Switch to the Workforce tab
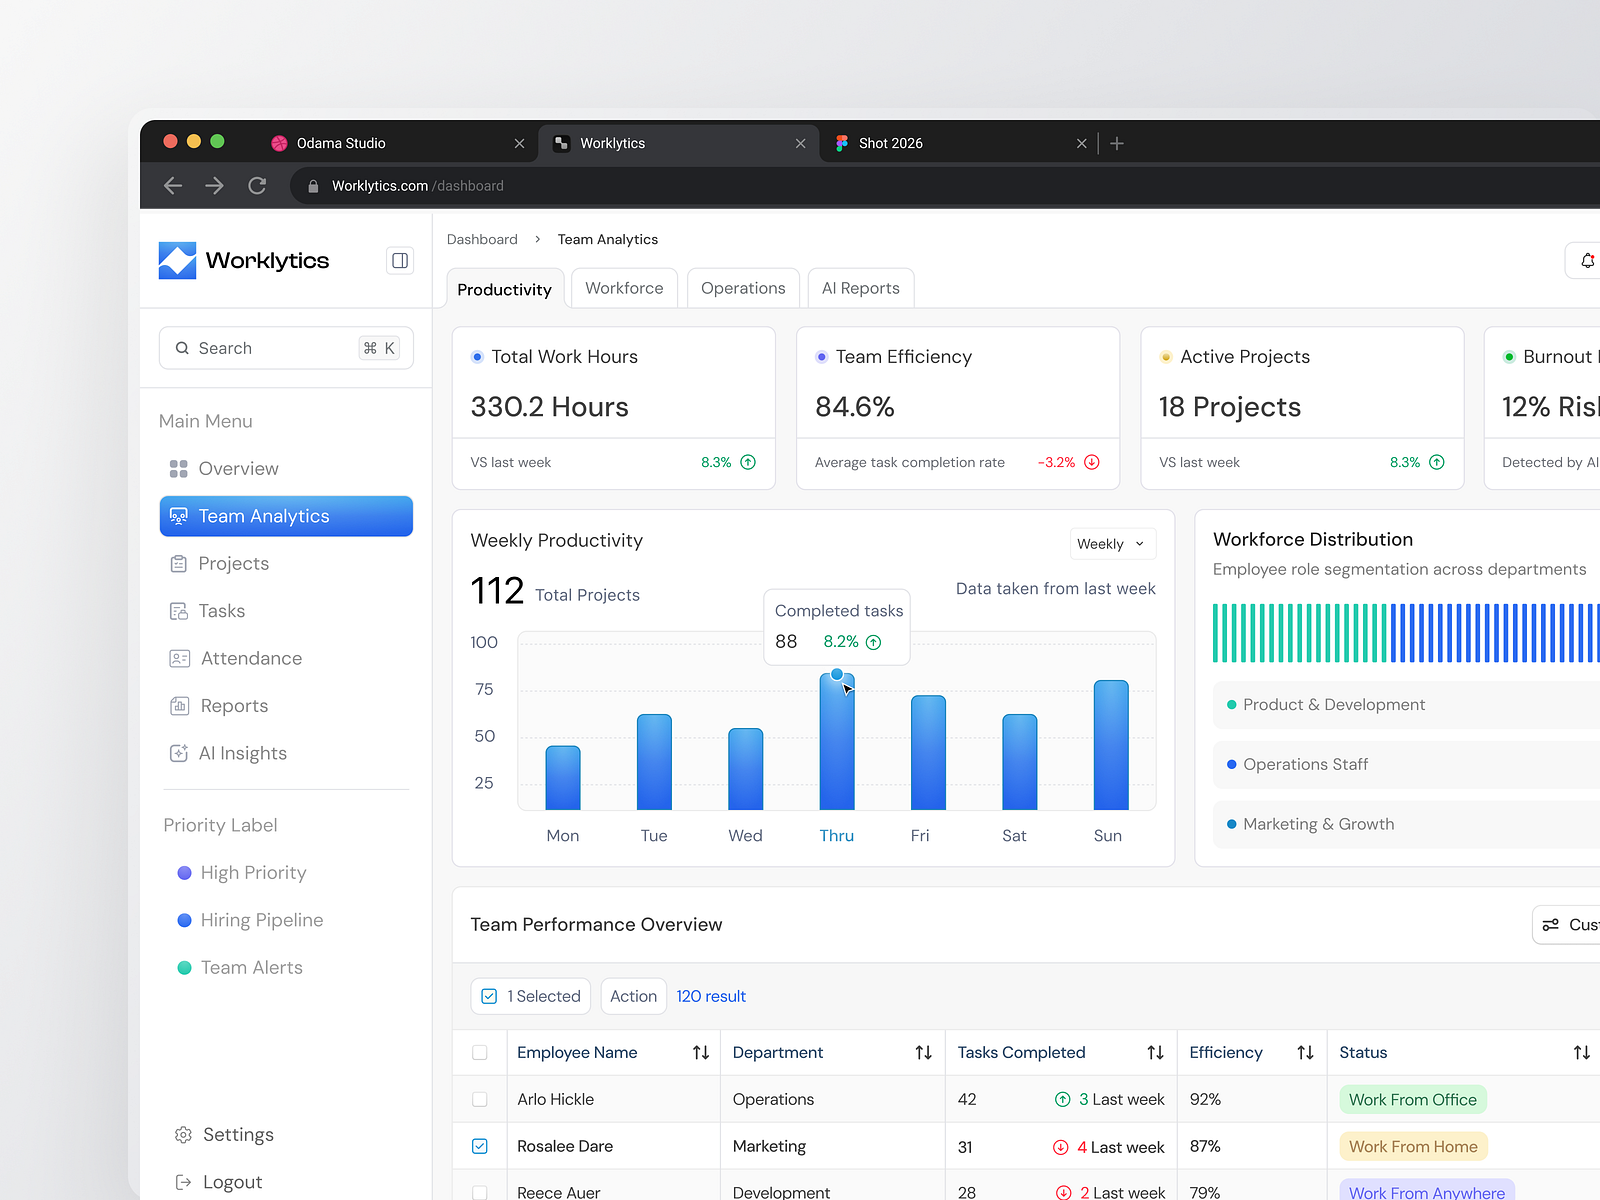The height and width of the screenshot is (1200, 1600). click(624, 288)
